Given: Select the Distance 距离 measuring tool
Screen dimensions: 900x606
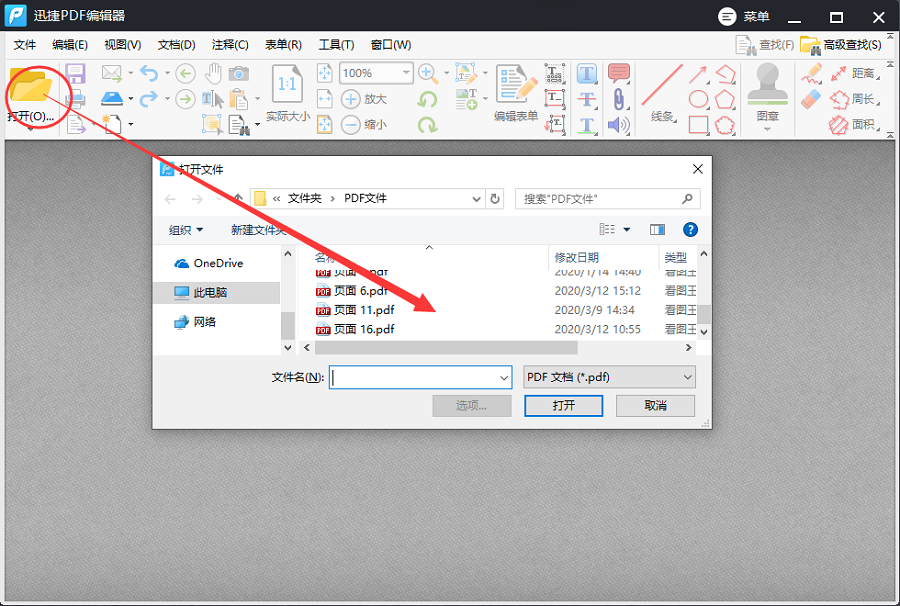Looking at the screenshot, I should click(x=855, y=73).
